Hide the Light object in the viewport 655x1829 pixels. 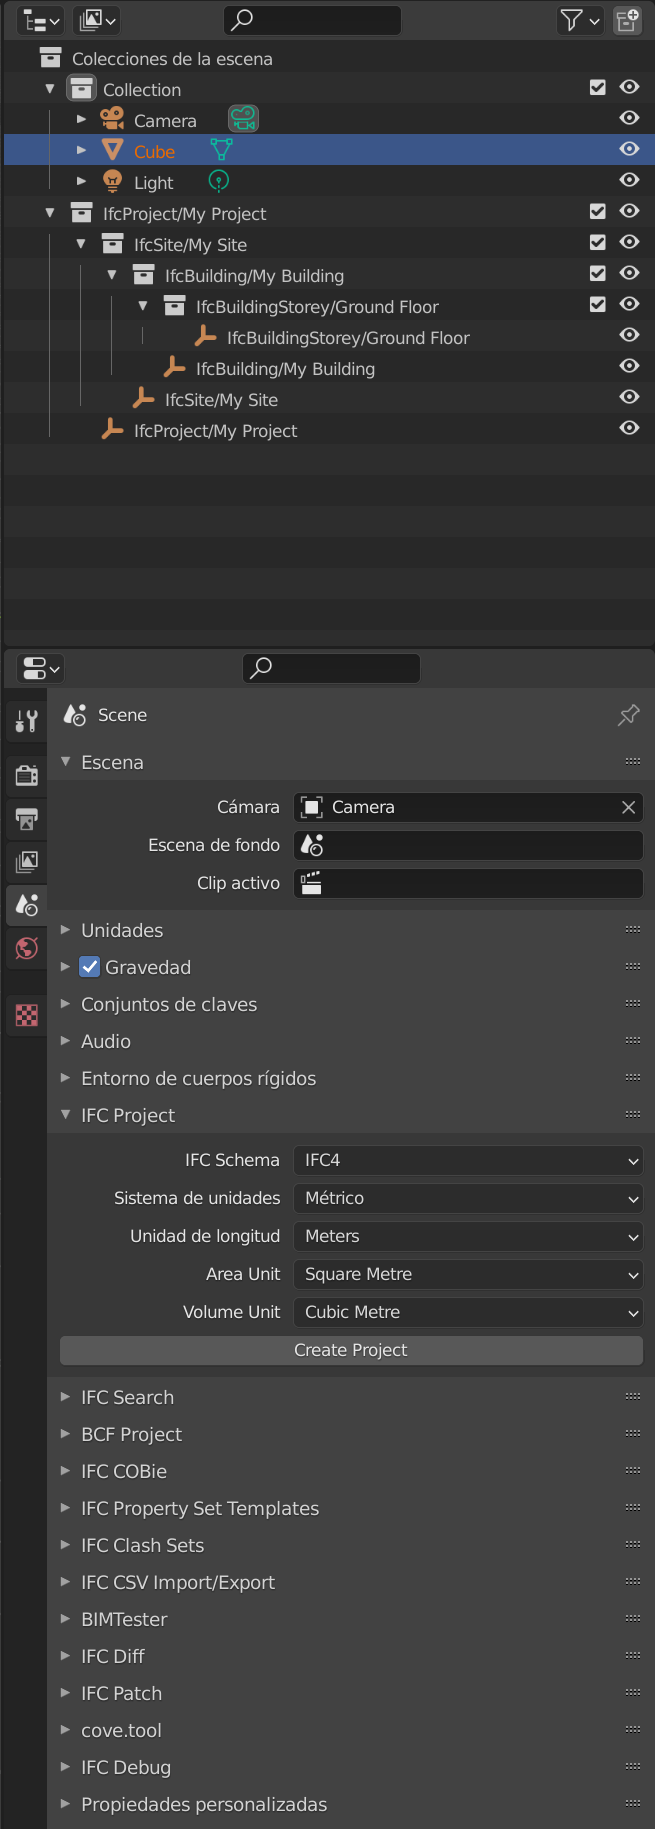629,179
